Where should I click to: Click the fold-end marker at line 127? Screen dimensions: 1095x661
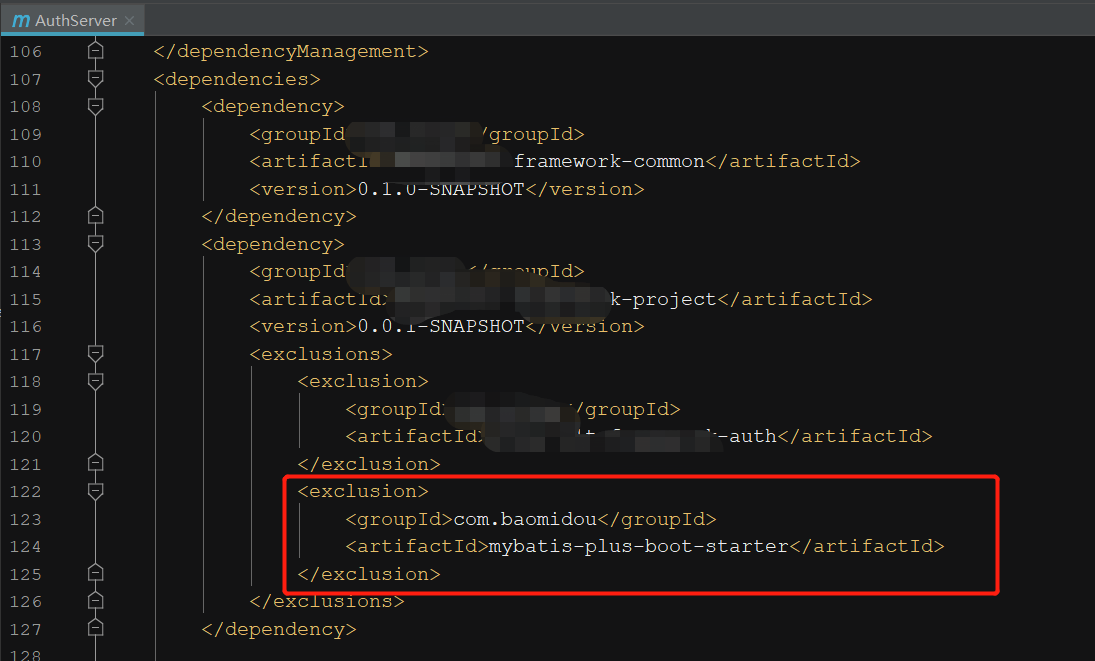[95, 628]
